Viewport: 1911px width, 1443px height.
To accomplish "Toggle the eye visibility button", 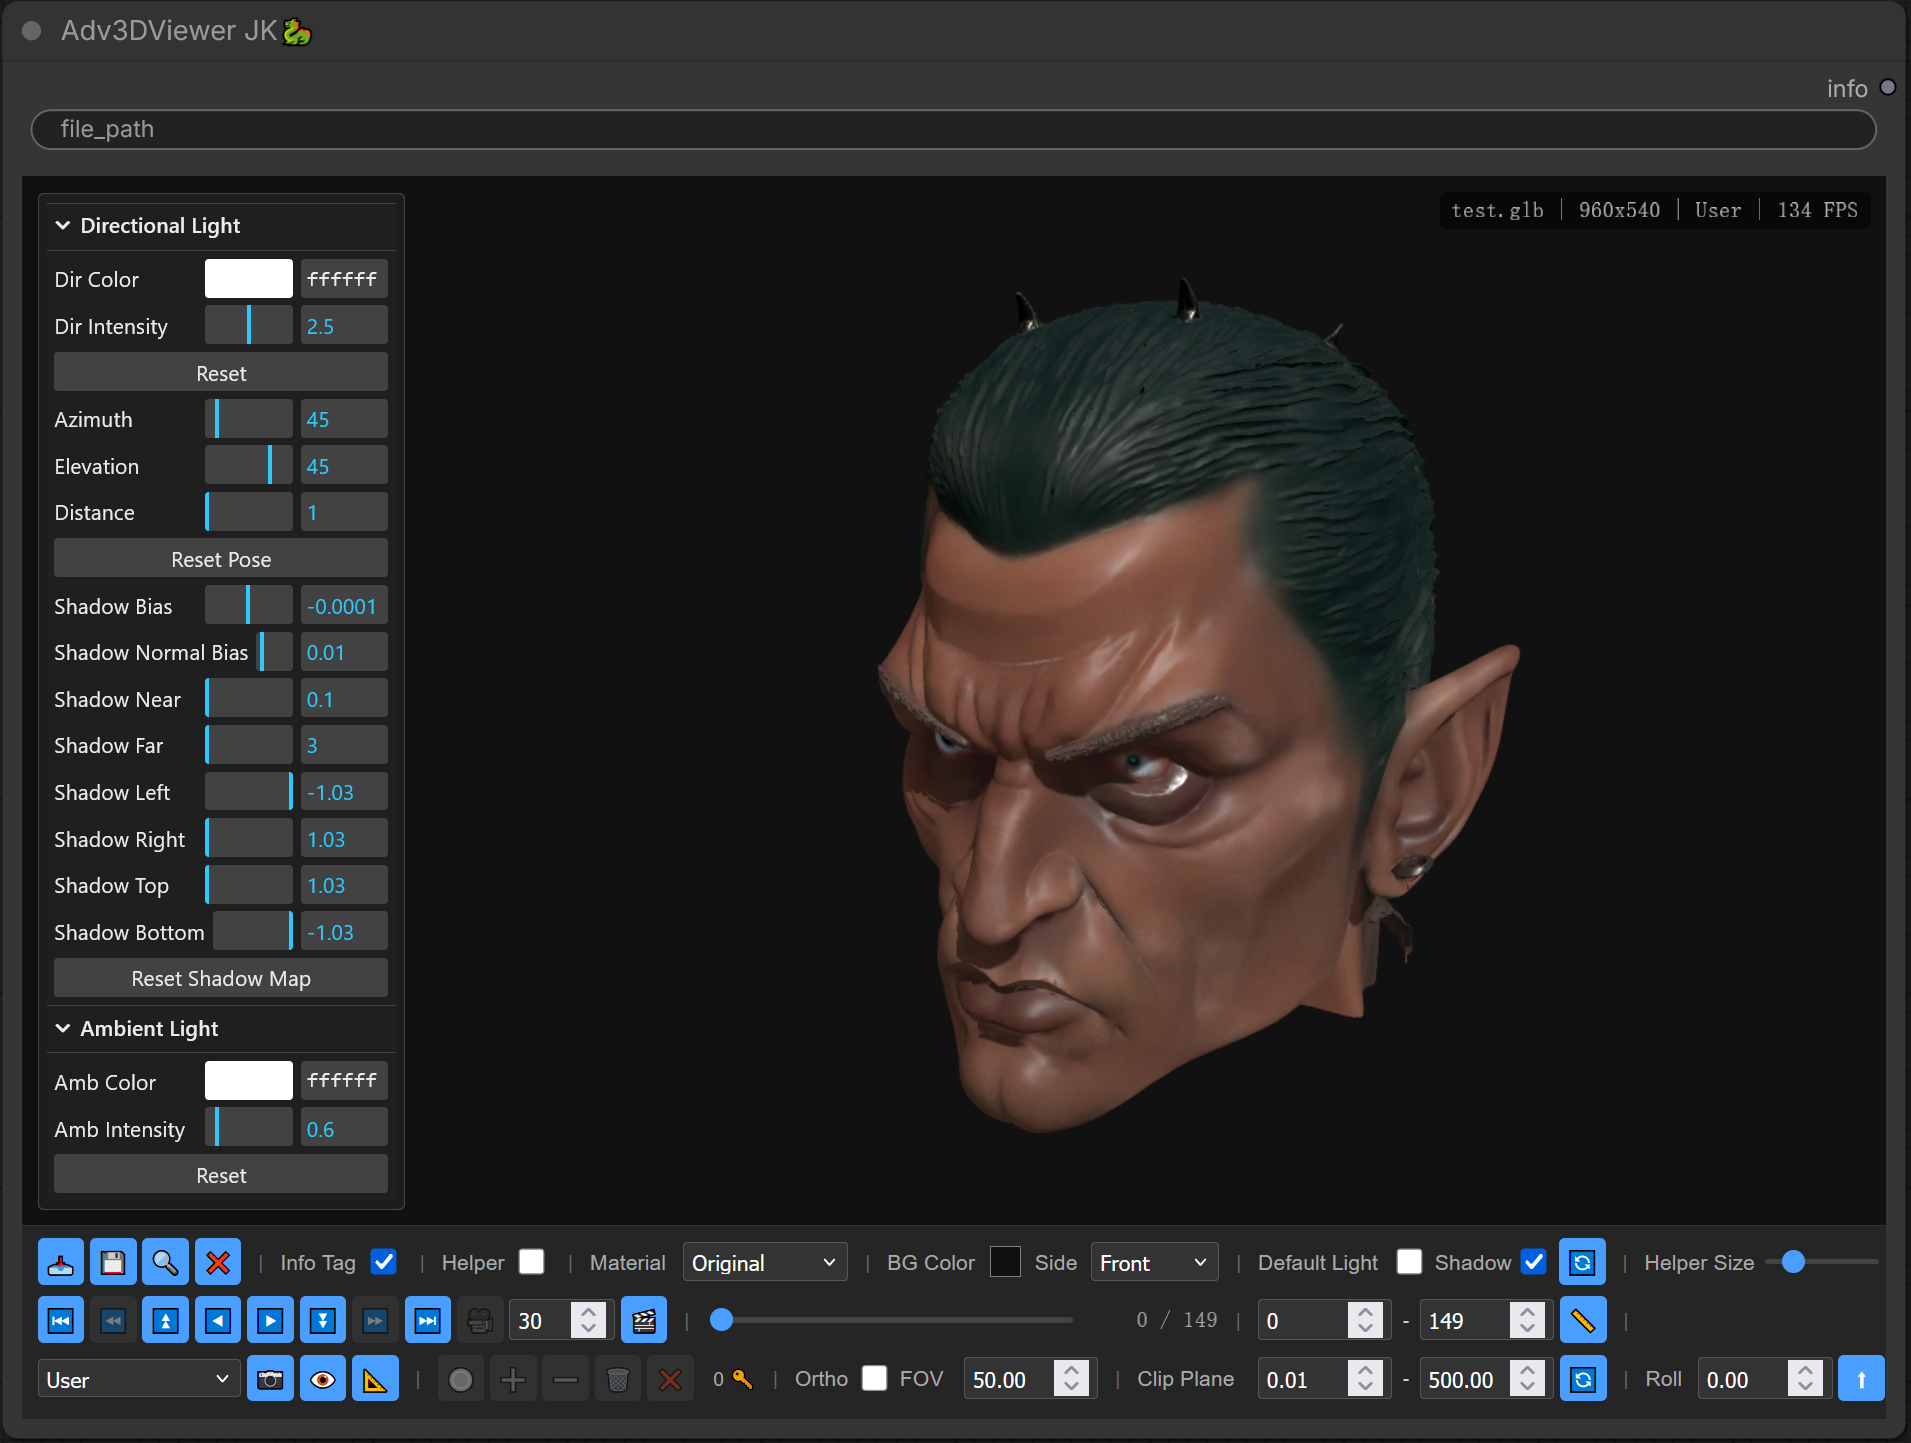I will (322, 1380).
